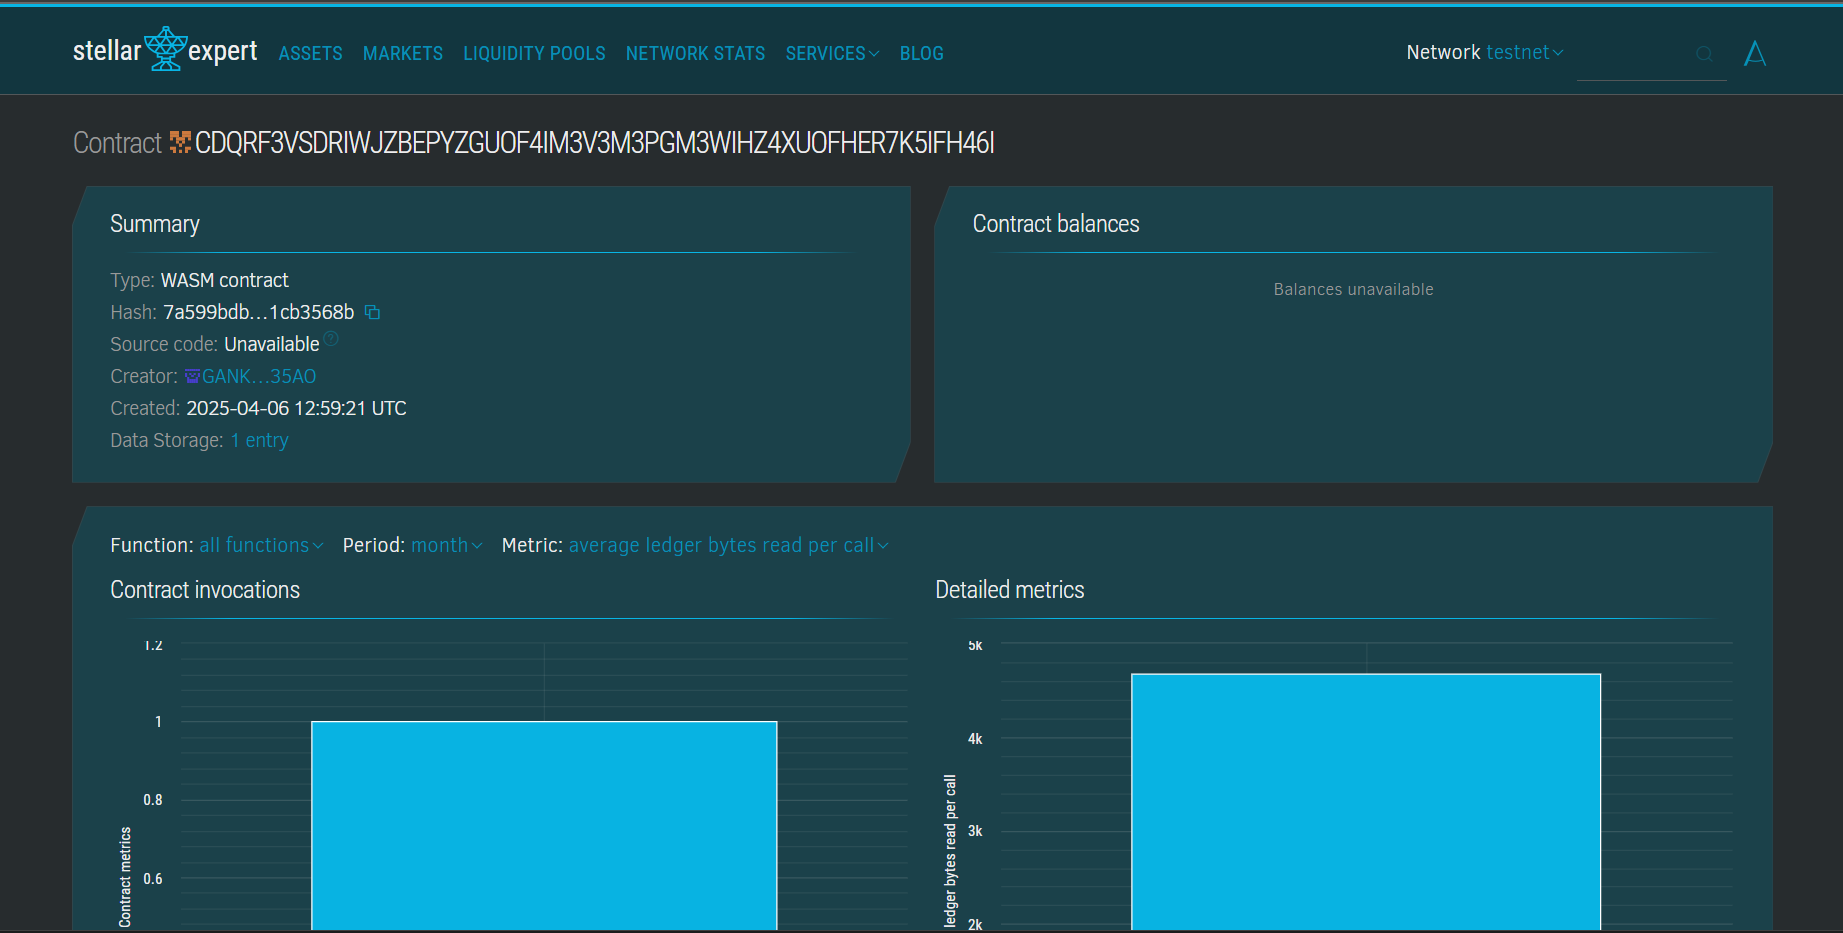Click the search magnifier icon
Viewport: 1843px width, 933px height.
[x=1704, y=54]
